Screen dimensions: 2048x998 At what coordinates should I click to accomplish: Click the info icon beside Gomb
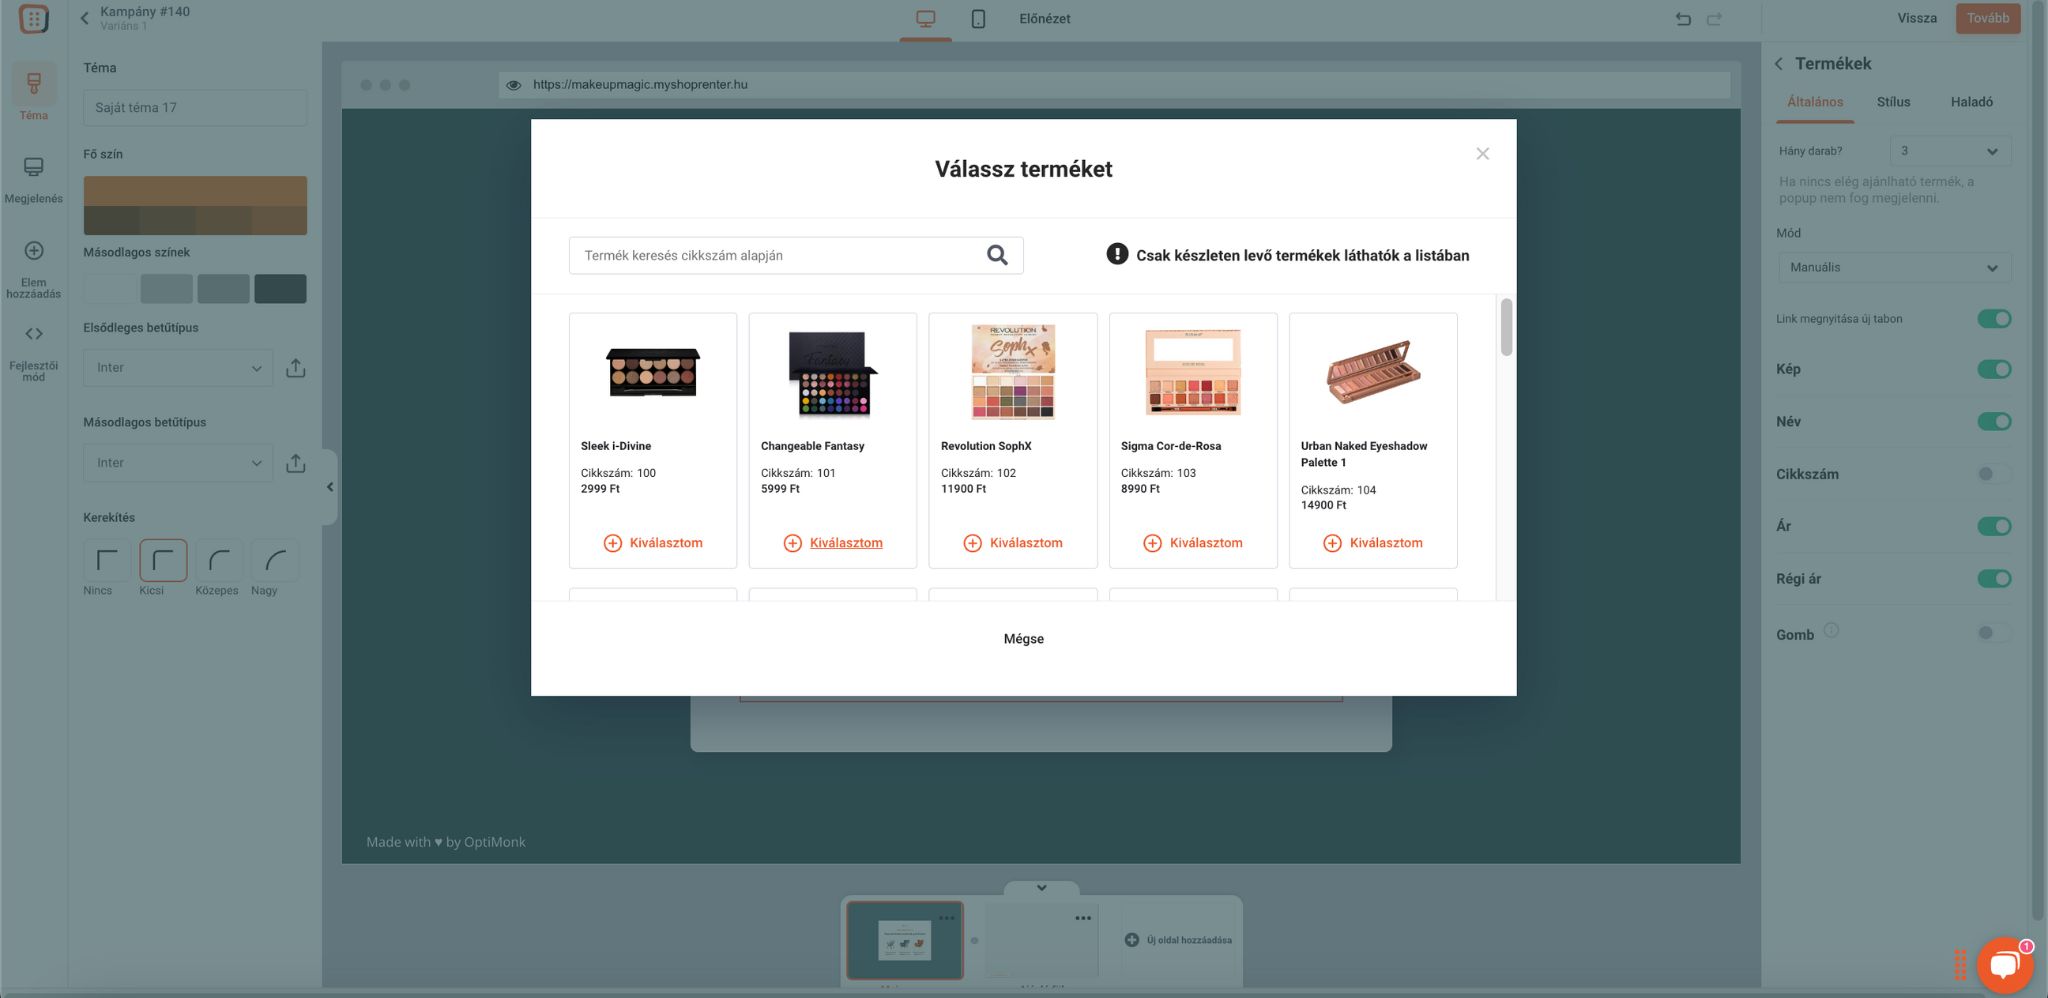coord(1831,630)
